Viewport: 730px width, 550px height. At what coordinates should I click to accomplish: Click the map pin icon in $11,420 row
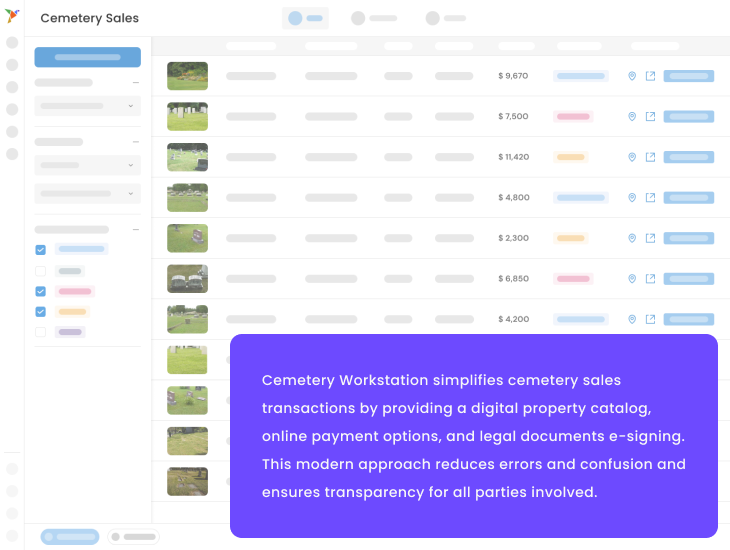coord(632,157)
